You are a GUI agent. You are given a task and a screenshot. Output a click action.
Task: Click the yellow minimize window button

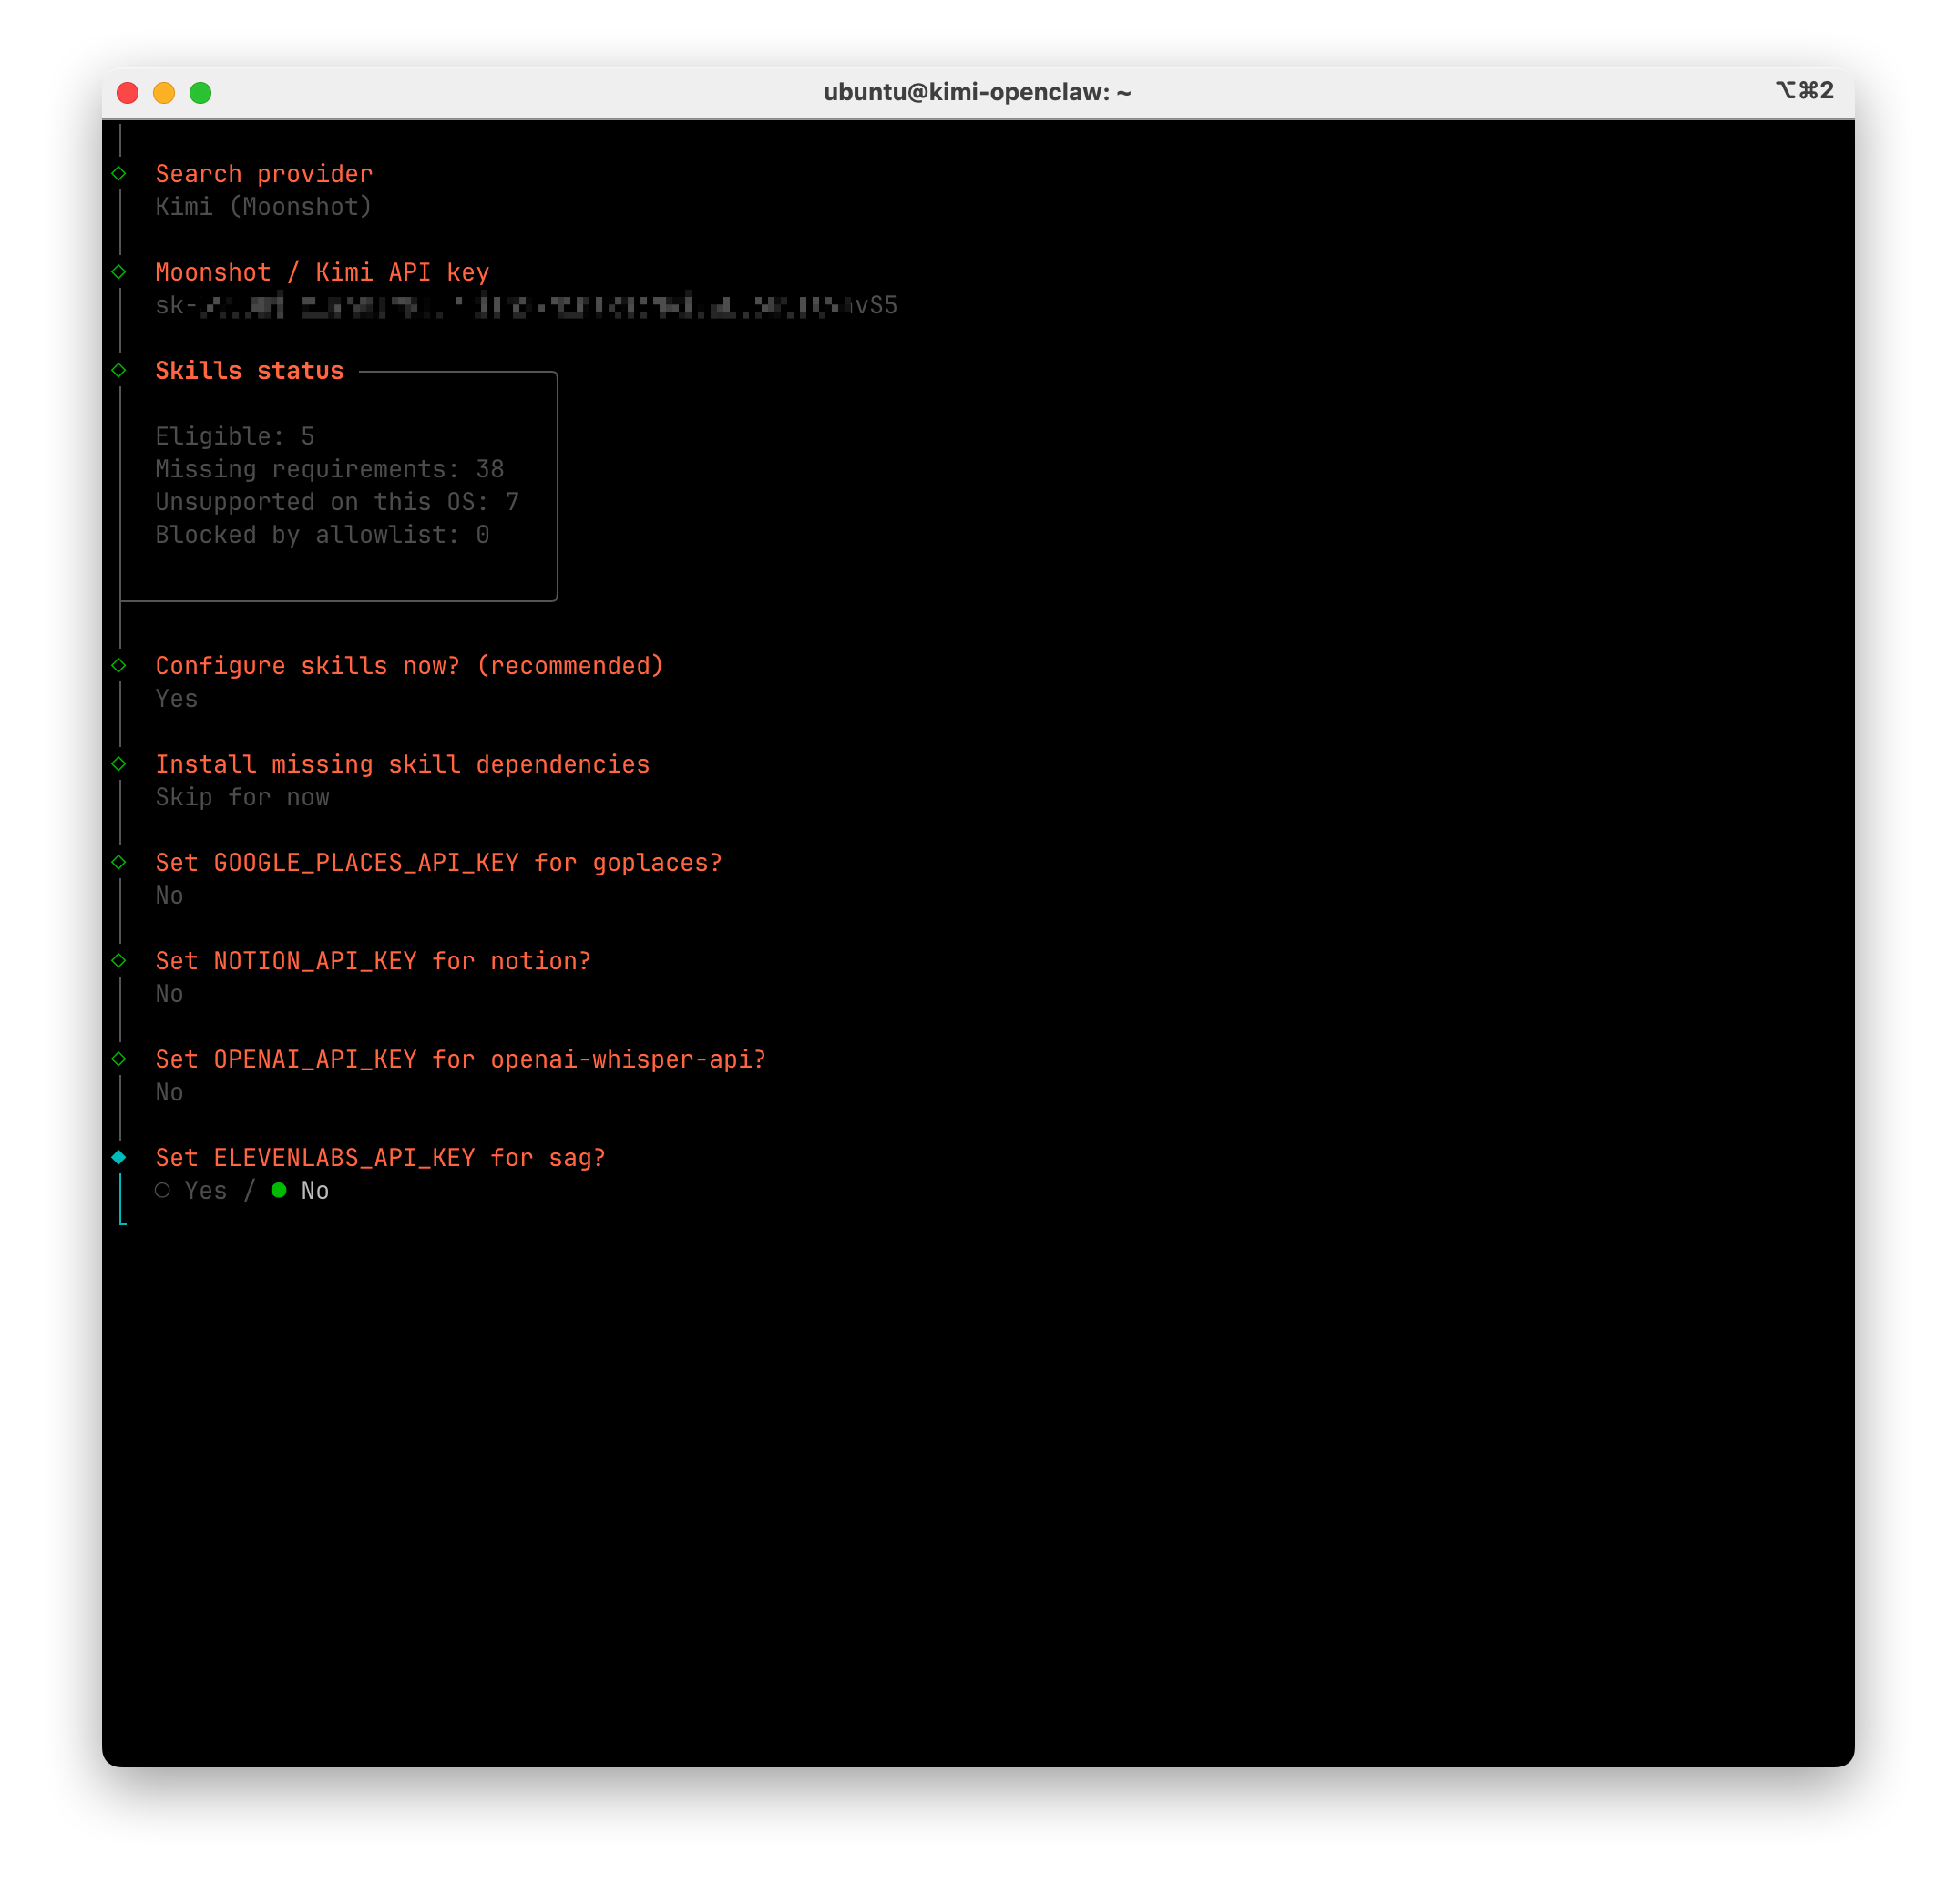(x=164, y=93)
